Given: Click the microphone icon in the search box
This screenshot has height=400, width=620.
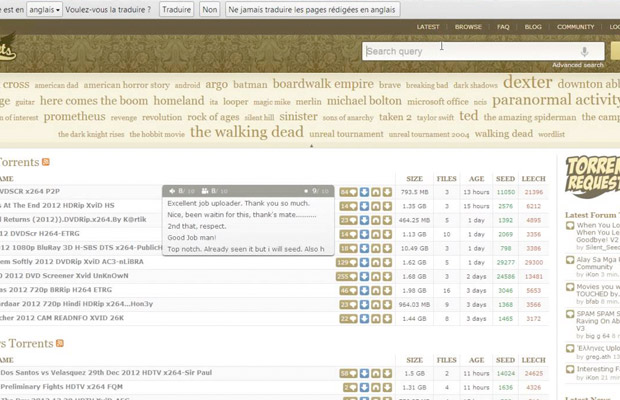Looking at the screenshot, I should coord(584,52).
